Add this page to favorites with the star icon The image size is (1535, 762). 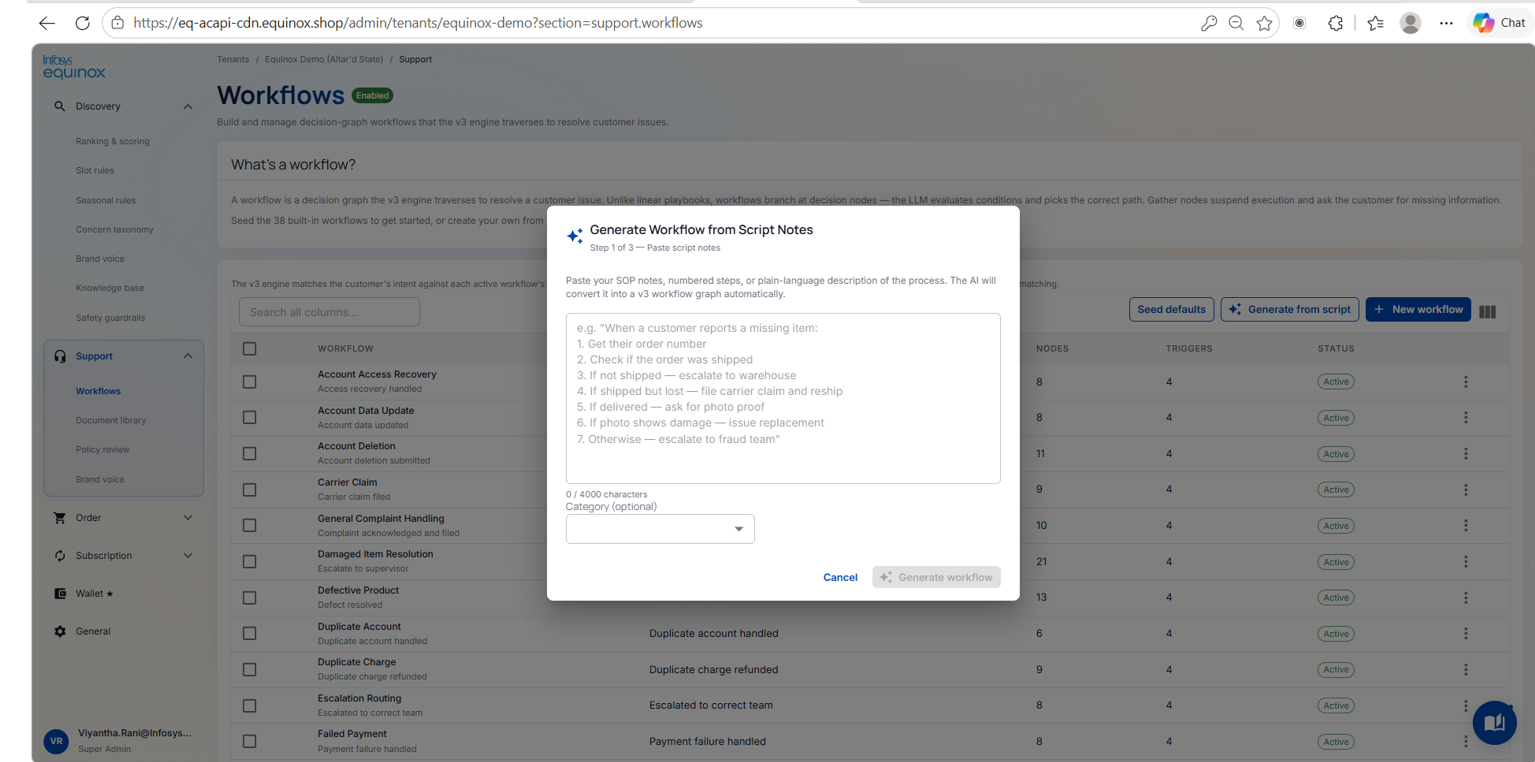click(1265, 23)
